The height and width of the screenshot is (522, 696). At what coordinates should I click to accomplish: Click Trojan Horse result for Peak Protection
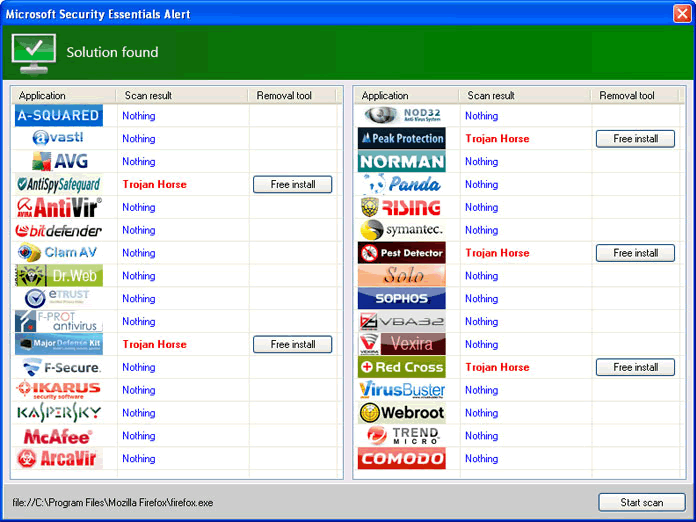point(497,138)
